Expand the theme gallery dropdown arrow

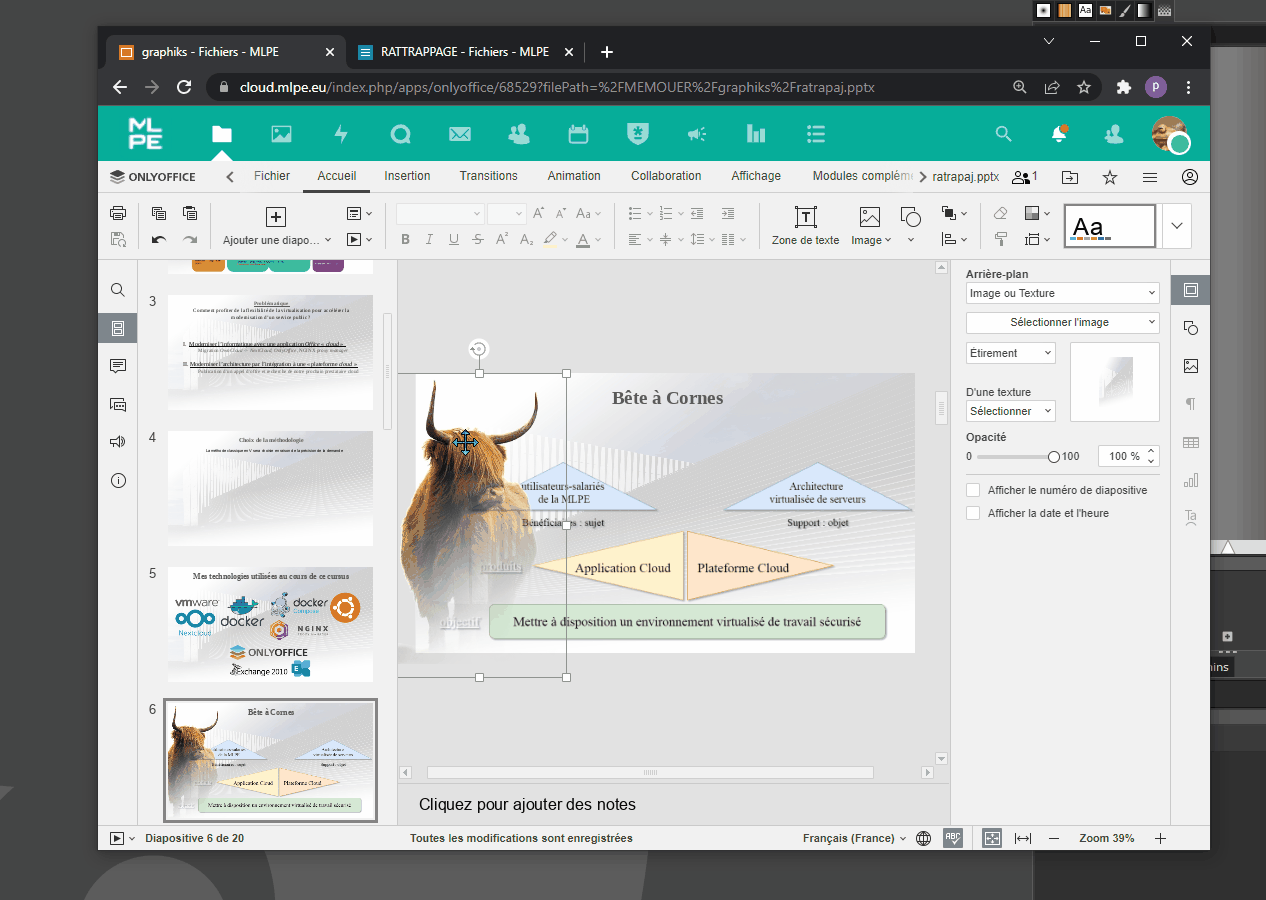tap(1177, 226)
